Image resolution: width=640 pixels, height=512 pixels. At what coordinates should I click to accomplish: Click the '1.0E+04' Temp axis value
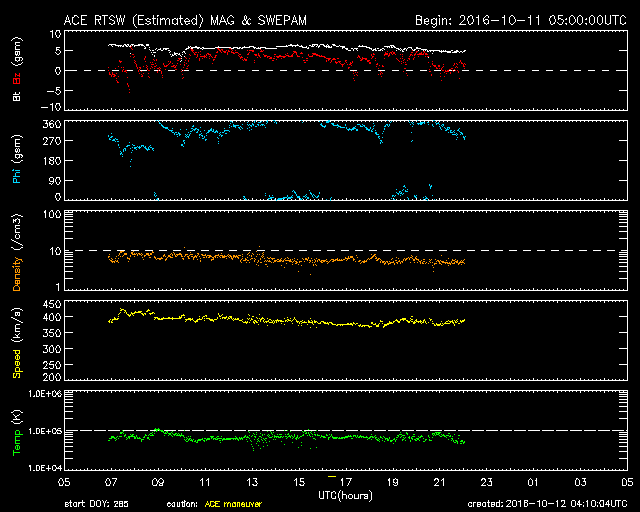(45, 467)
